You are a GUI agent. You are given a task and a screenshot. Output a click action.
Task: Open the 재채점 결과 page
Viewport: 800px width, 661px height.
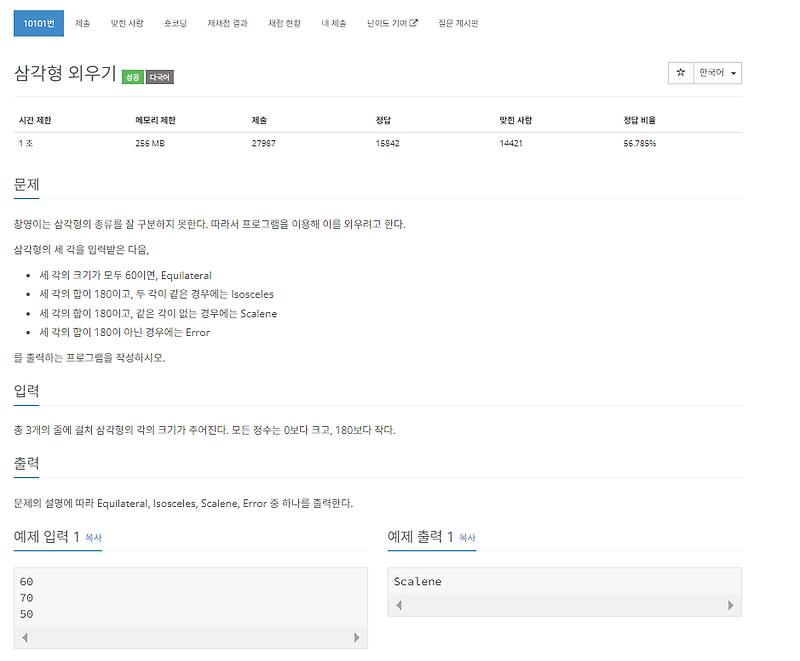(229, 22)
